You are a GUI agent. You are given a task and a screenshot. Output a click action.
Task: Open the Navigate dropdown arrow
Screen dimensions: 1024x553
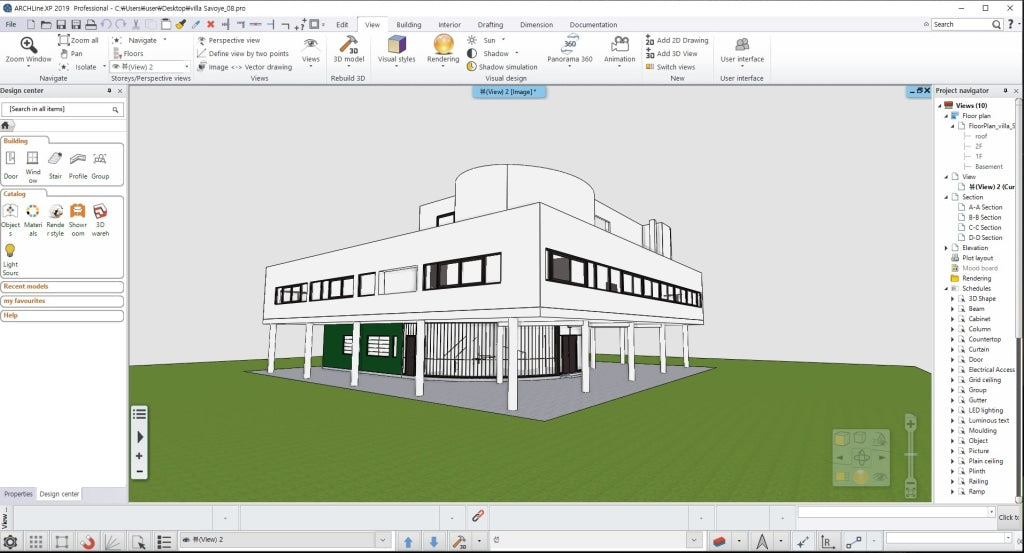pyautogui.click(x=165, y=40)
